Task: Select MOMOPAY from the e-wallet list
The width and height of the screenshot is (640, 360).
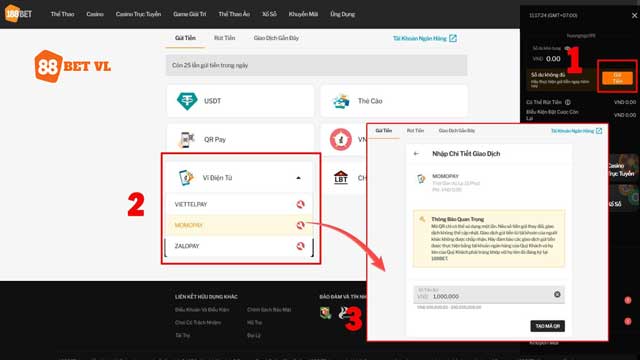Action: 240,225
